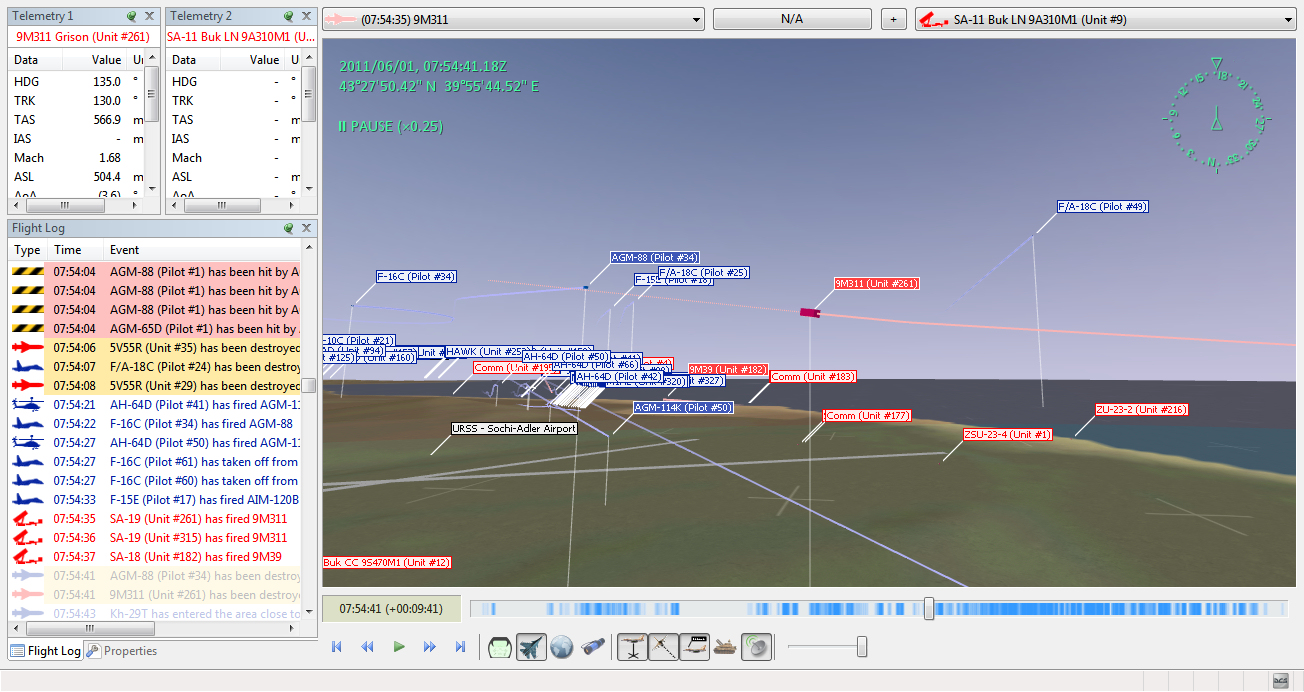Screen dimensions: 1304x692
Task: Click the fast-forward playback button
Action: pos(430,647)
